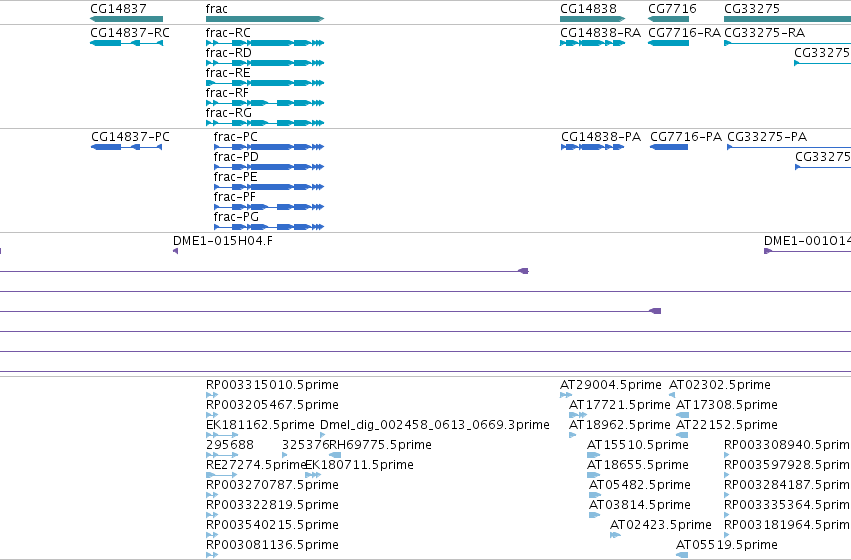The image size is (851, 560).
Task: Select the CG7716 gene label
Action: point(672,9)
